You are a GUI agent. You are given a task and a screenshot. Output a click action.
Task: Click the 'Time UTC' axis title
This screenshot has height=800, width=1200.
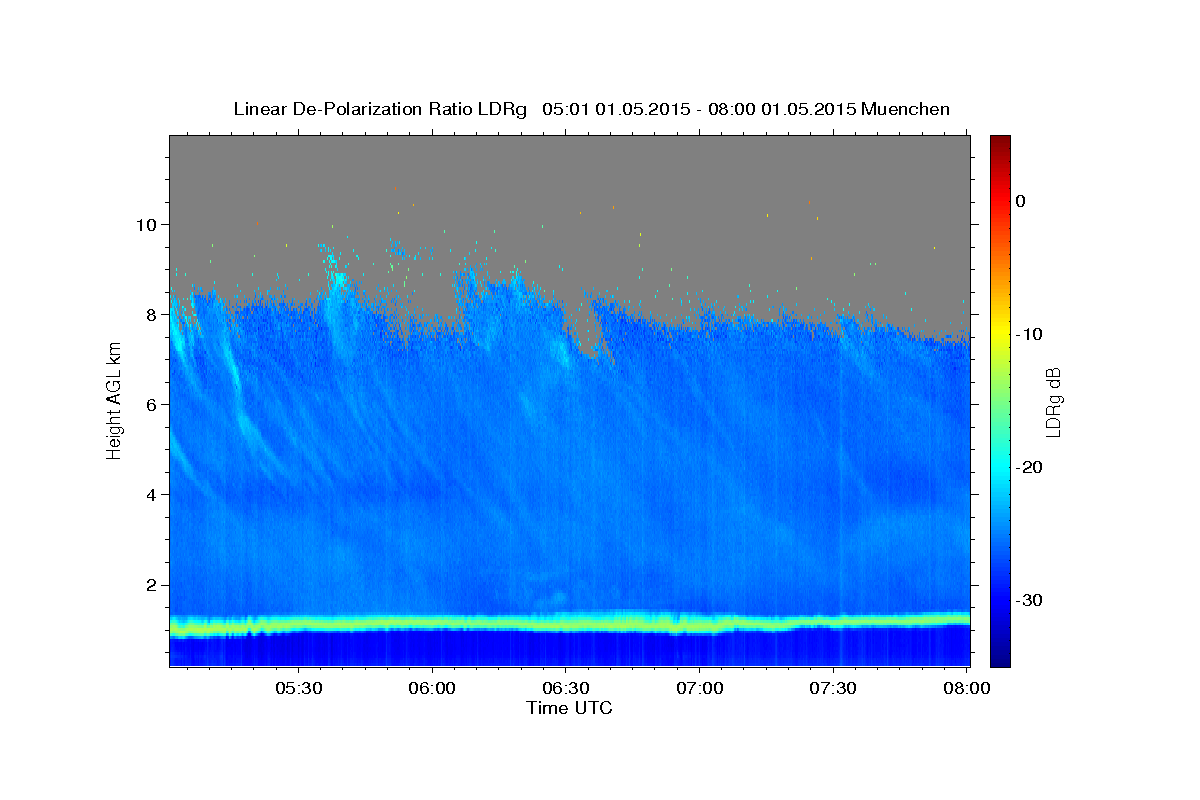(570, 708)
